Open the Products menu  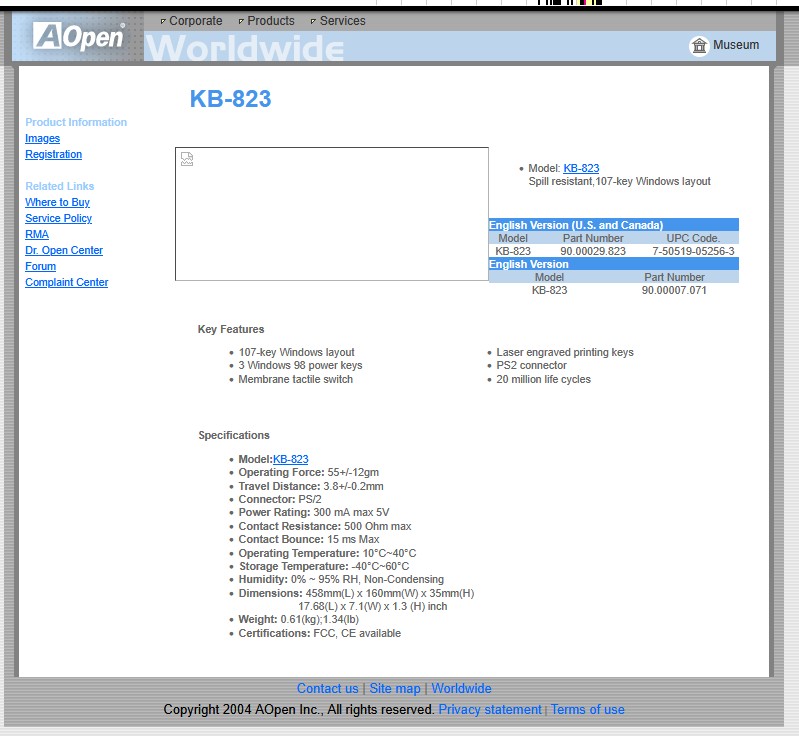(270, 20)
